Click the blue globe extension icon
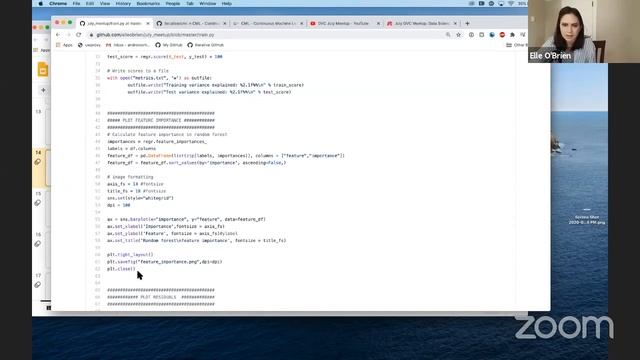 [x=492, y=35]
